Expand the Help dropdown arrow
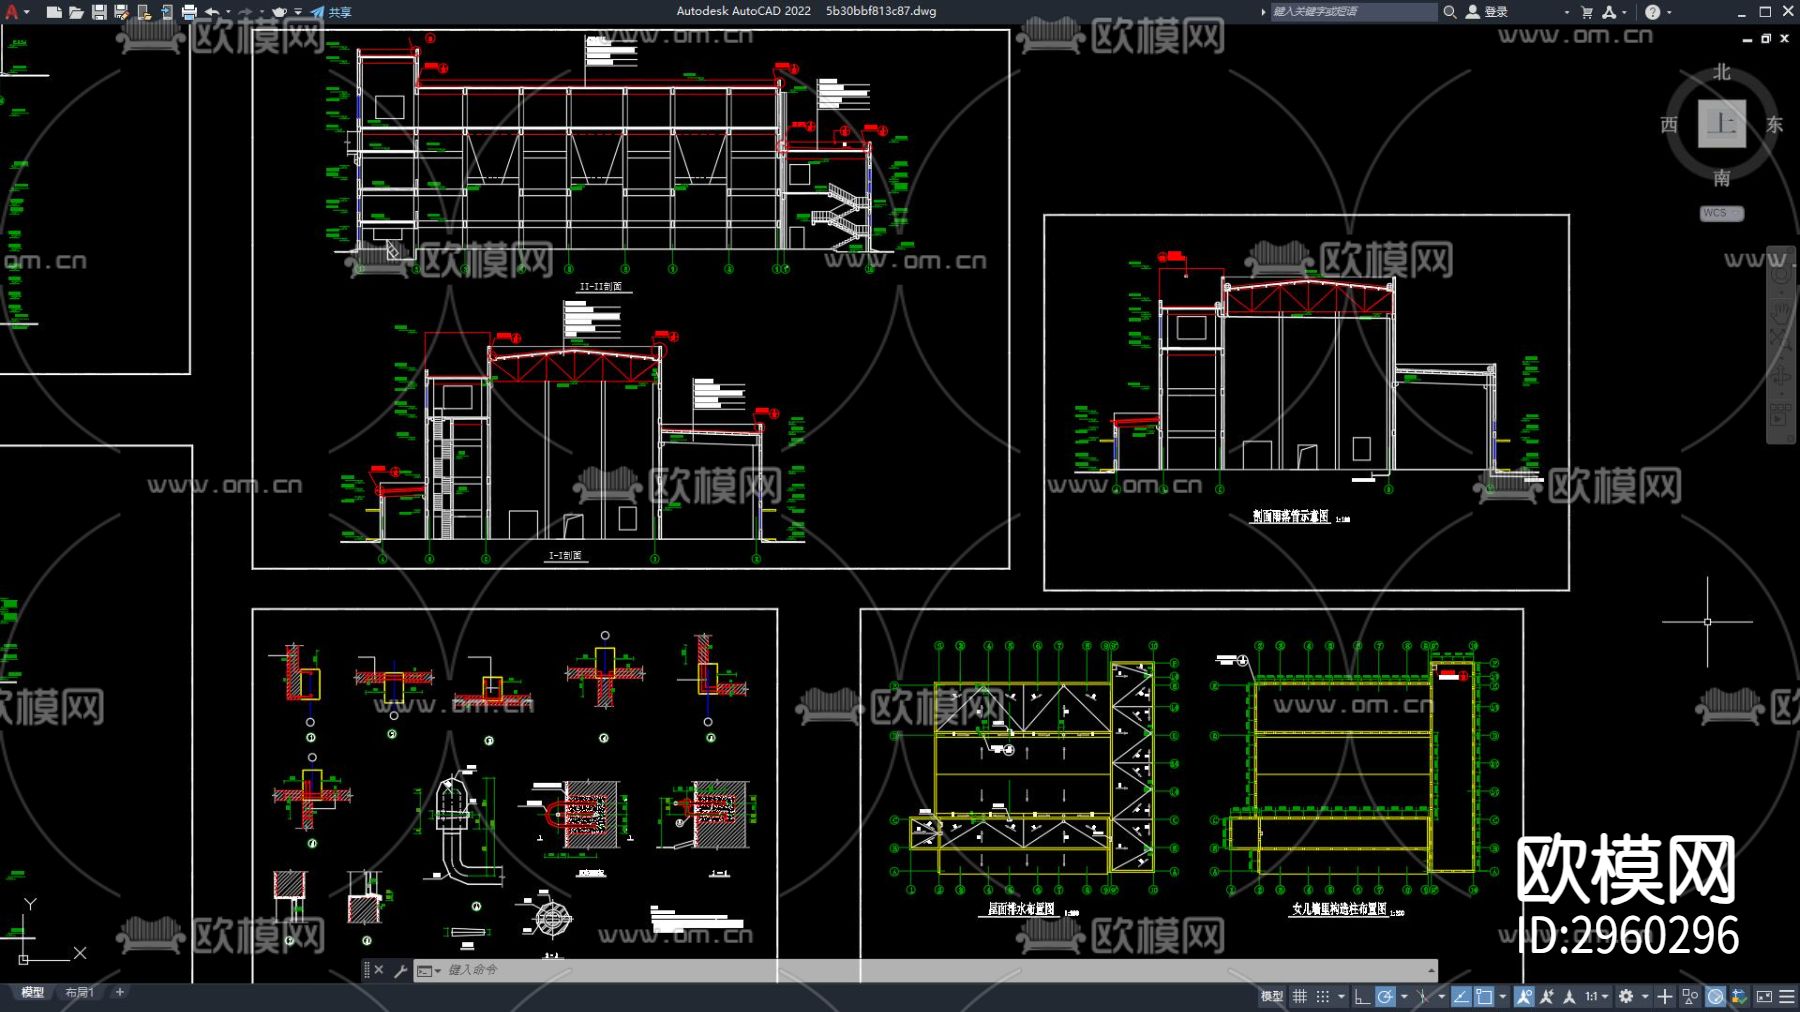Screen dimensions: 1800x1012 tap(1669, 12)
